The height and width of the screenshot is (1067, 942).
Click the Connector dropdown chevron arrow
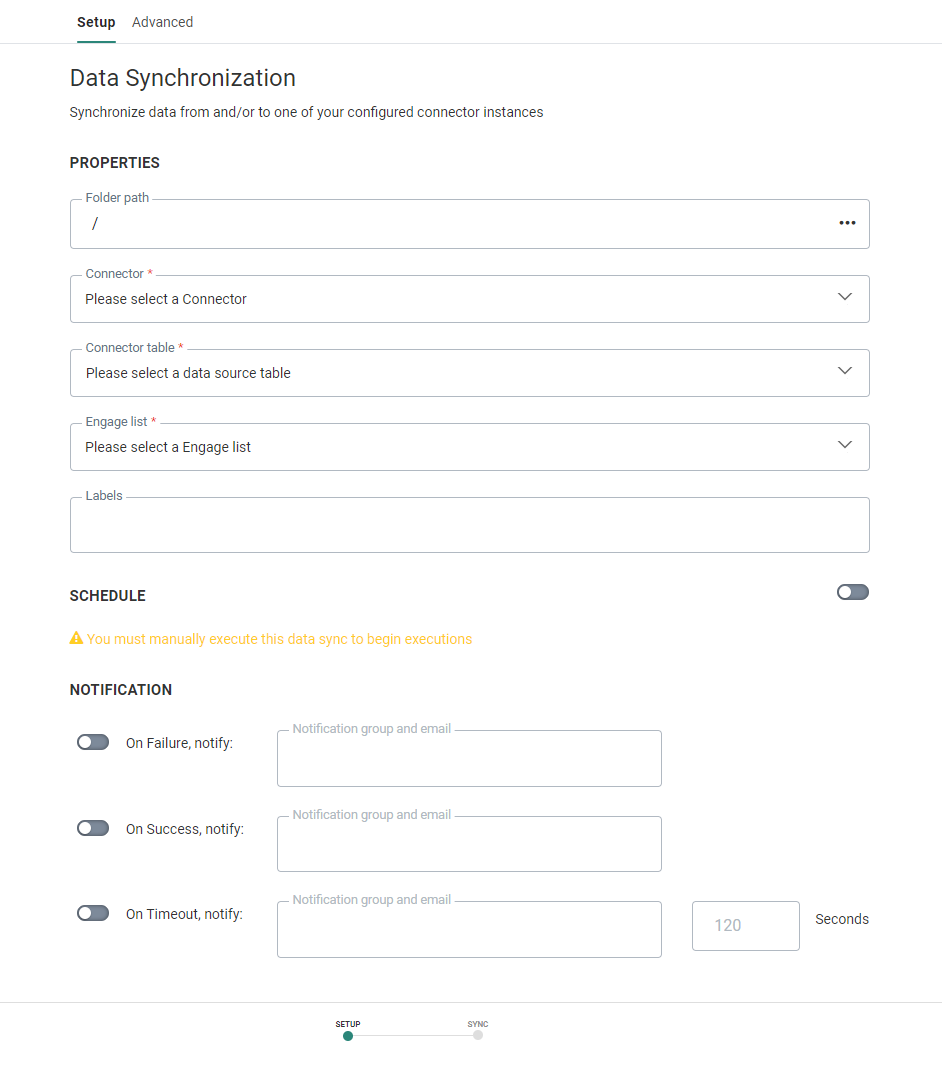[x=845, y=297]
